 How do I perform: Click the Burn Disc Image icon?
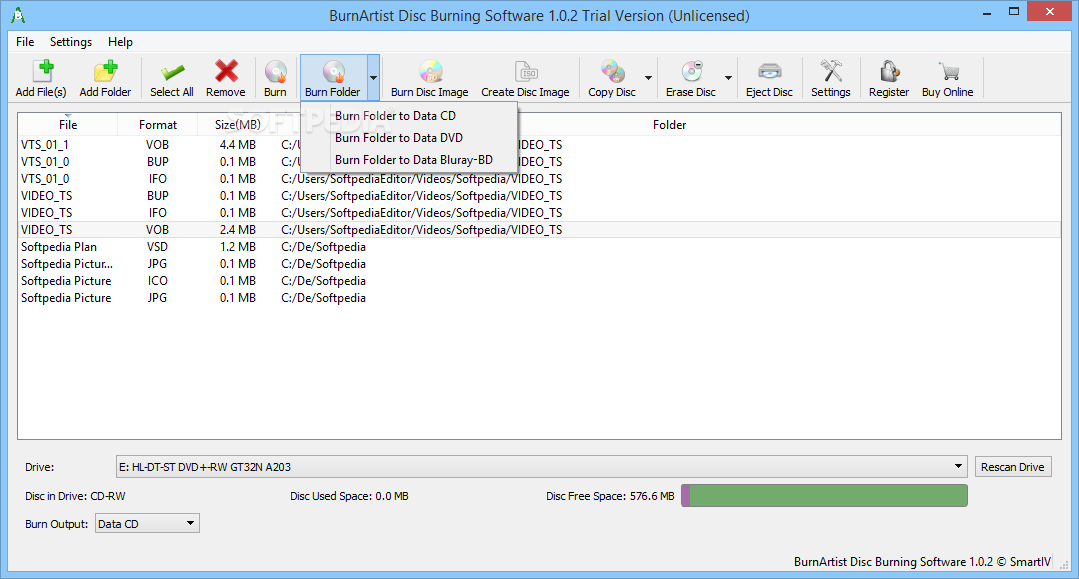[x=430, y=71]
